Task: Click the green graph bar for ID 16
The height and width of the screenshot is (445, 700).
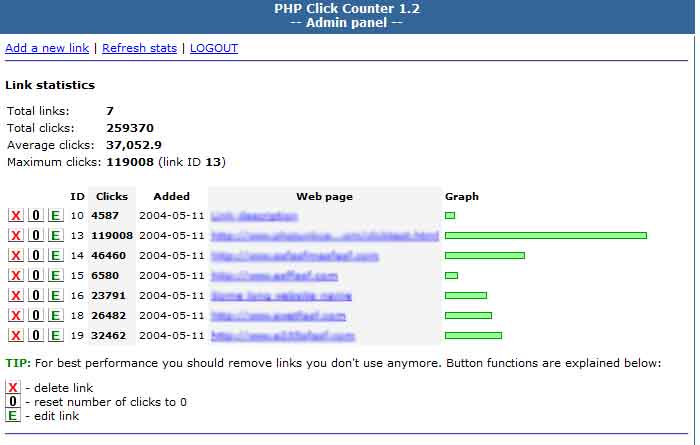Action: [x=466, y=295]
